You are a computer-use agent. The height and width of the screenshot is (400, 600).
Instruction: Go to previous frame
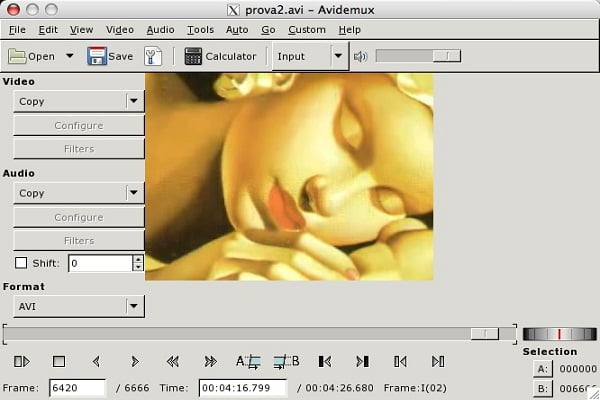coord(96,361)
